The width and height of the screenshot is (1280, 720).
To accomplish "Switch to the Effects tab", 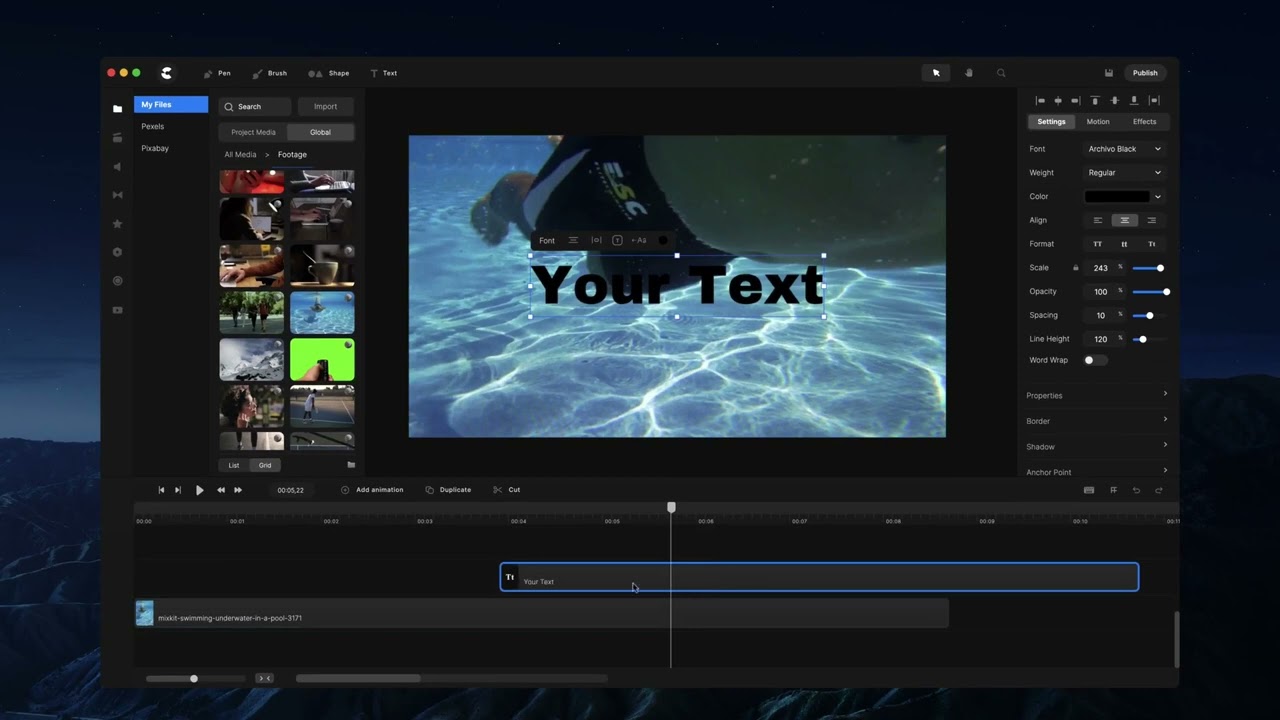I will pos(1144,122).
